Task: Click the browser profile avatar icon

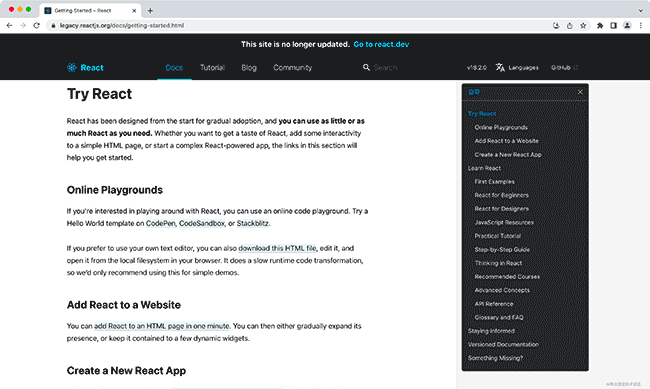Action: 627,26
